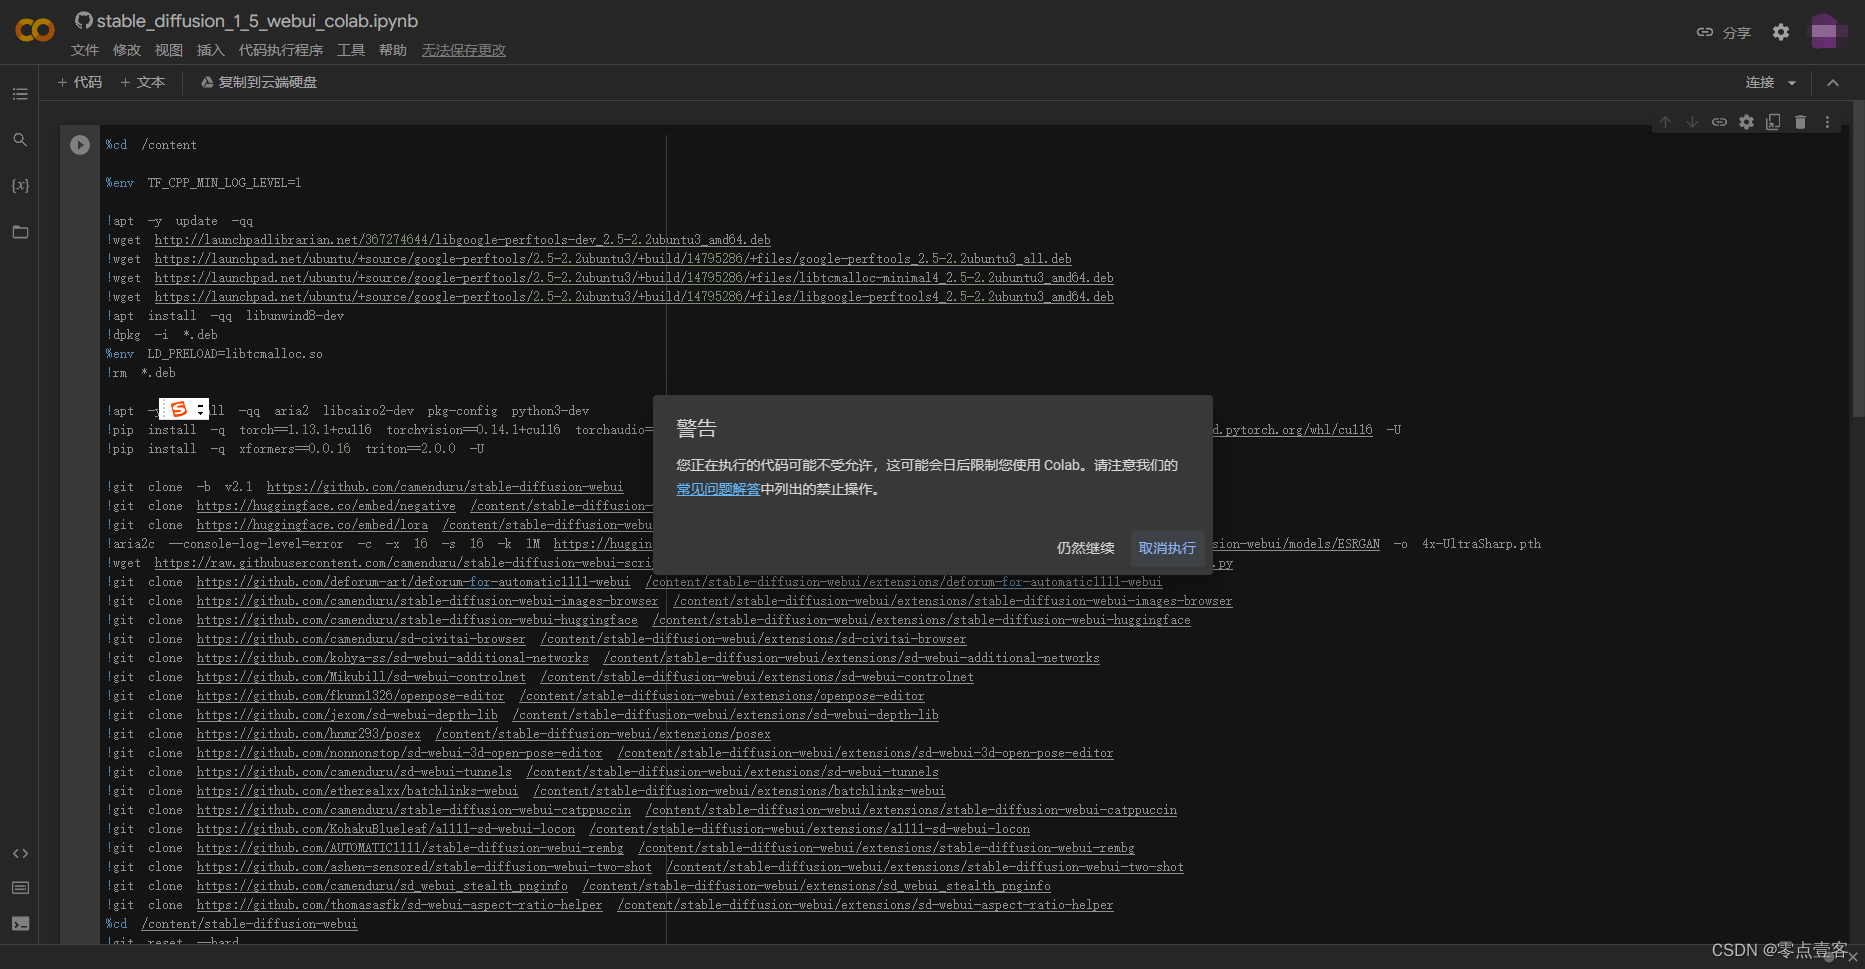Open the openpose-editor GitHub link
The image size is (1865, 969).
(x=350, y=696)
